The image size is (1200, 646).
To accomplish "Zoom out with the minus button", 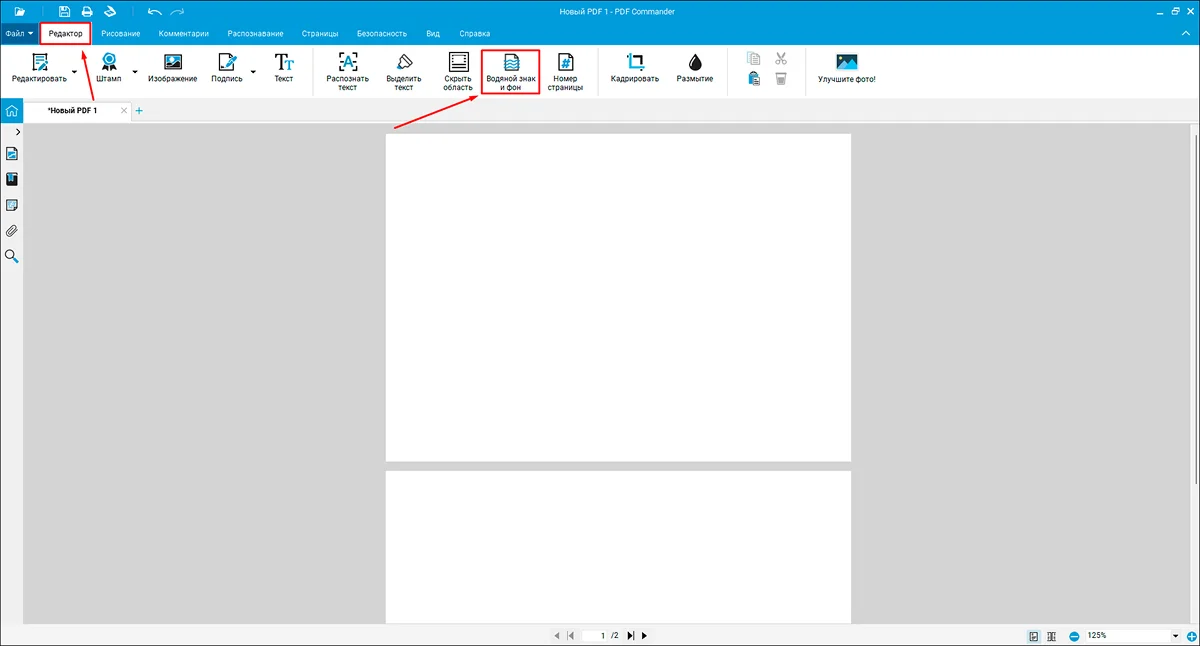I will (1073, 636).
